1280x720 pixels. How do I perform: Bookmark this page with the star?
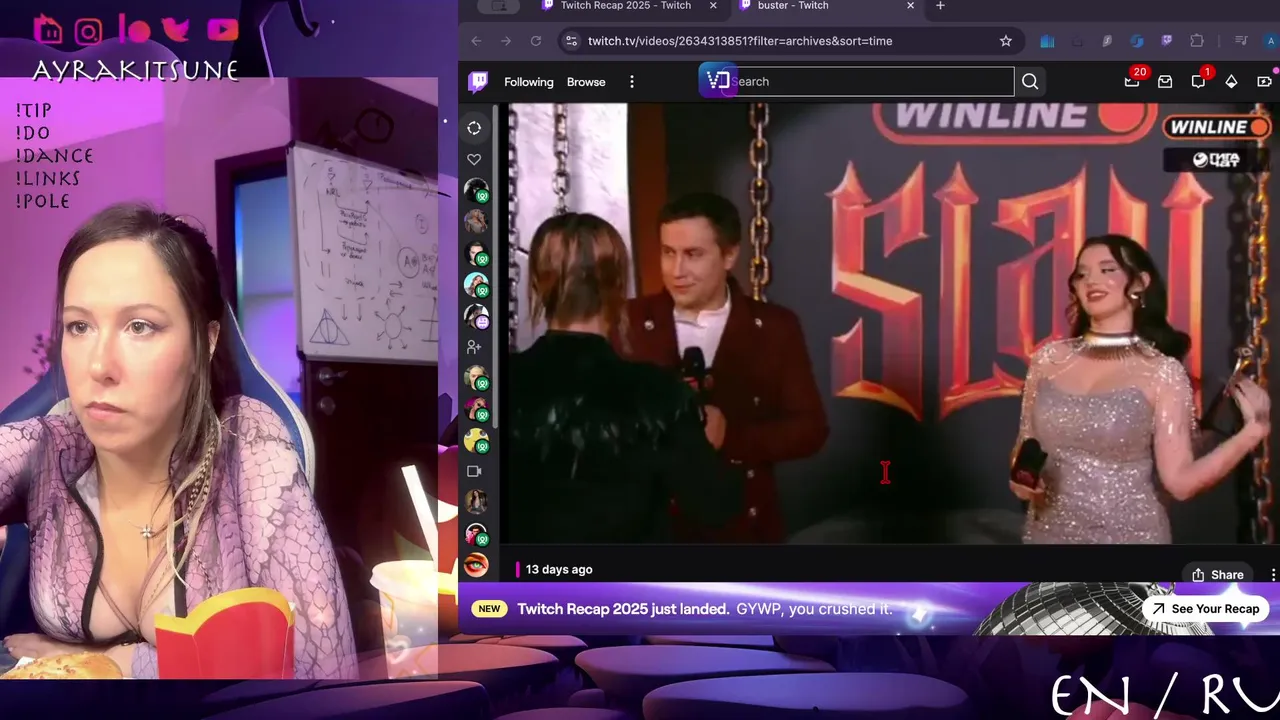(x=1006, y=41)
